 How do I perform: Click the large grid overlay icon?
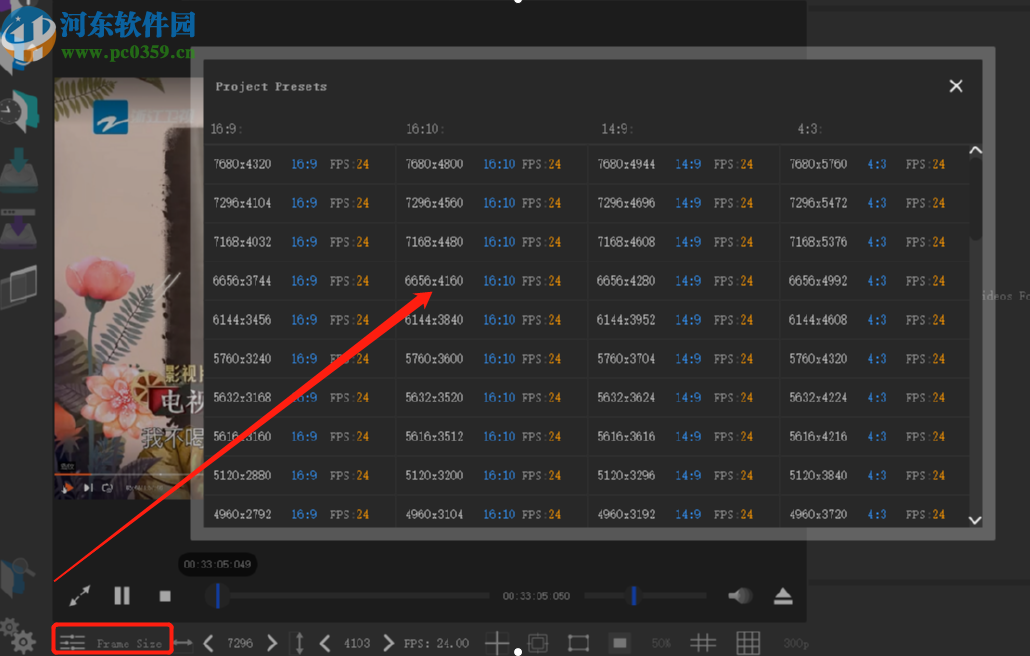(748, 643)
